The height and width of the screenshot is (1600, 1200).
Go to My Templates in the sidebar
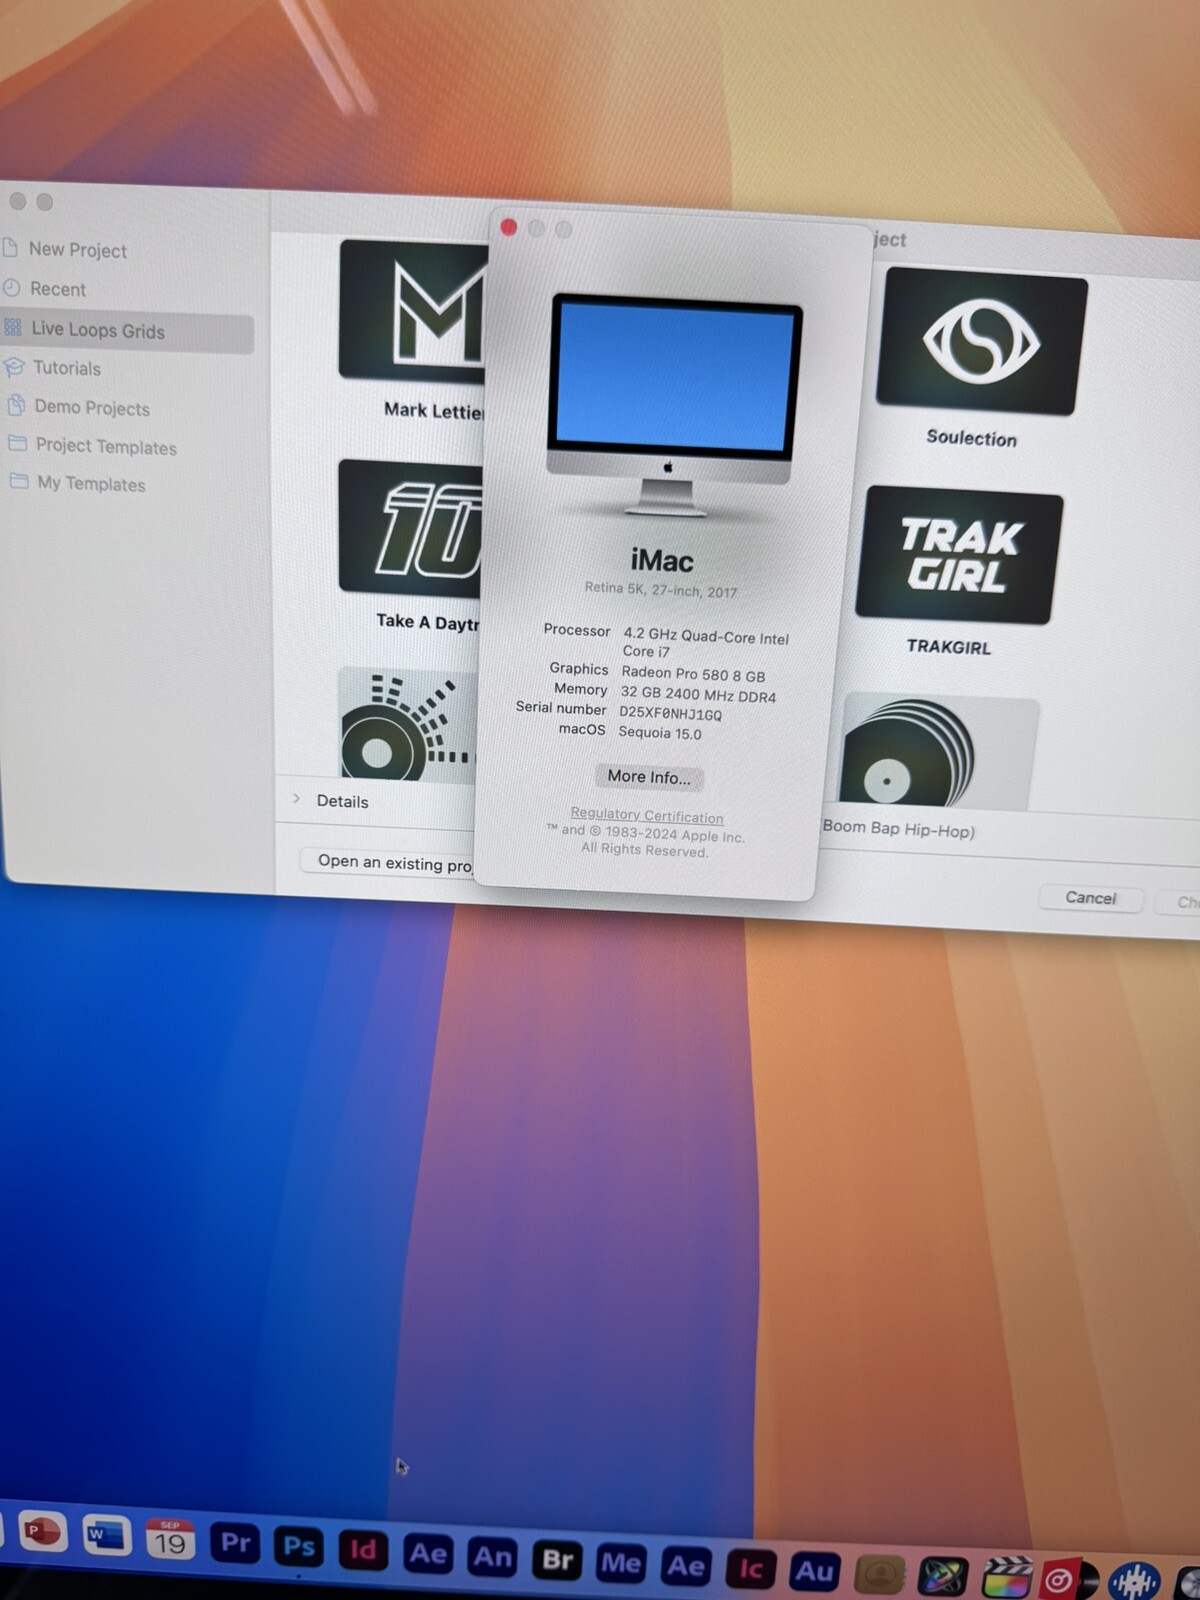click(90, 484)
